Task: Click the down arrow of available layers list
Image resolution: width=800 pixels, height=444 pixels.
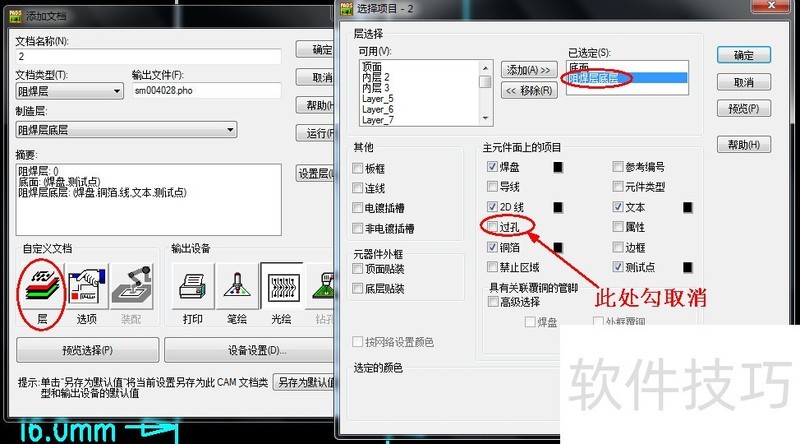Action: click(x=486, y=118)
